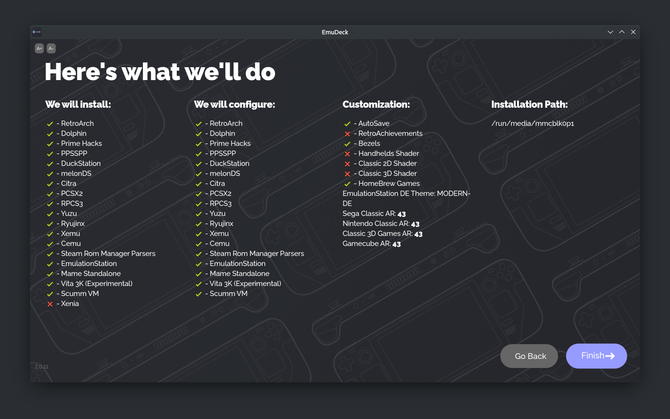
Task: Click 'HomeBrew Games' customization label
Action: [389, 184]
